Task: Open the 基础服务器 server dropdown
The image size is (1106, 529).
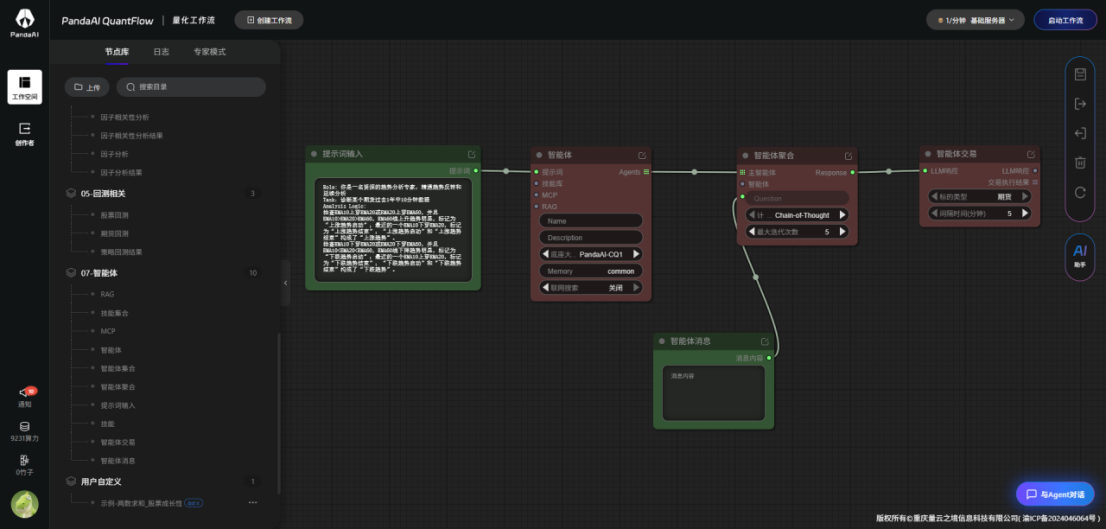Action: tap(975, 20)
